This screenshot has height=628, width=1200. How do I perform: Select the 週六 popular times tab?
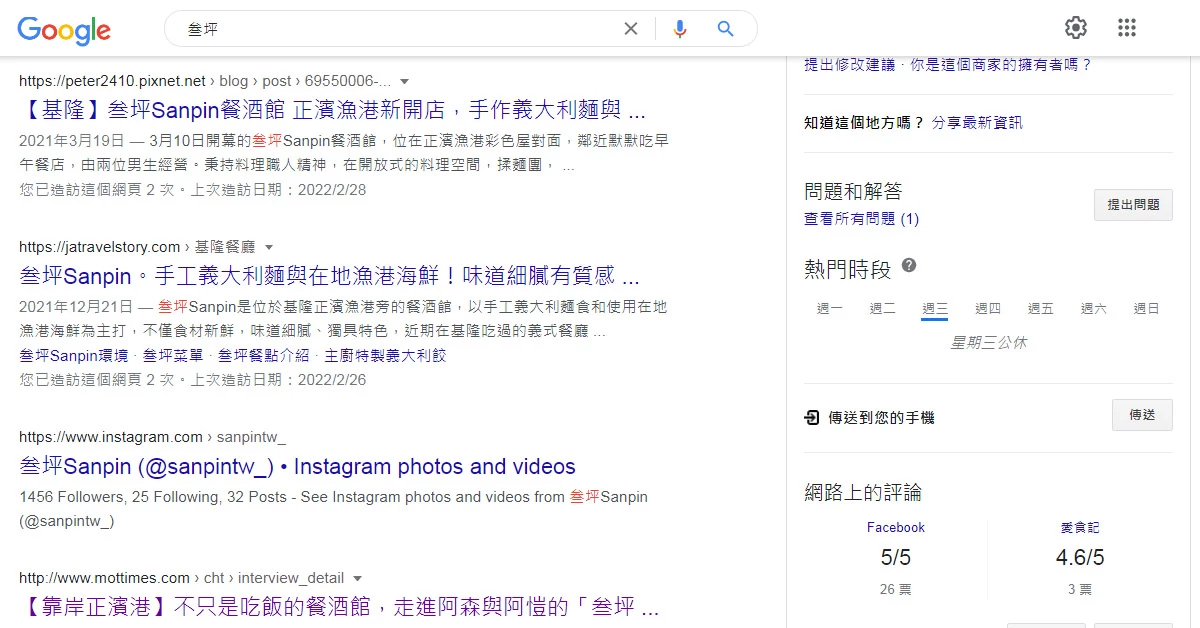click(x=1094, y=309)
